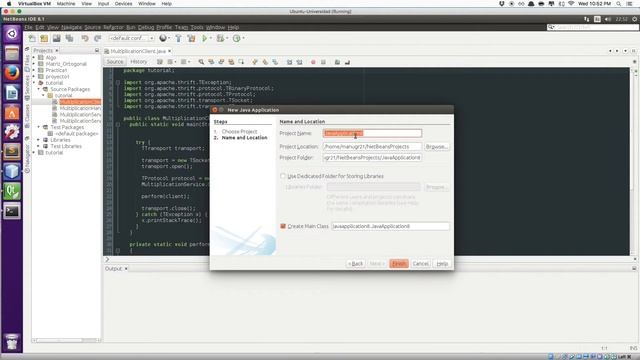Collapse the Source Packages node
Screen dimensions: 640x360
click(39, 89)
